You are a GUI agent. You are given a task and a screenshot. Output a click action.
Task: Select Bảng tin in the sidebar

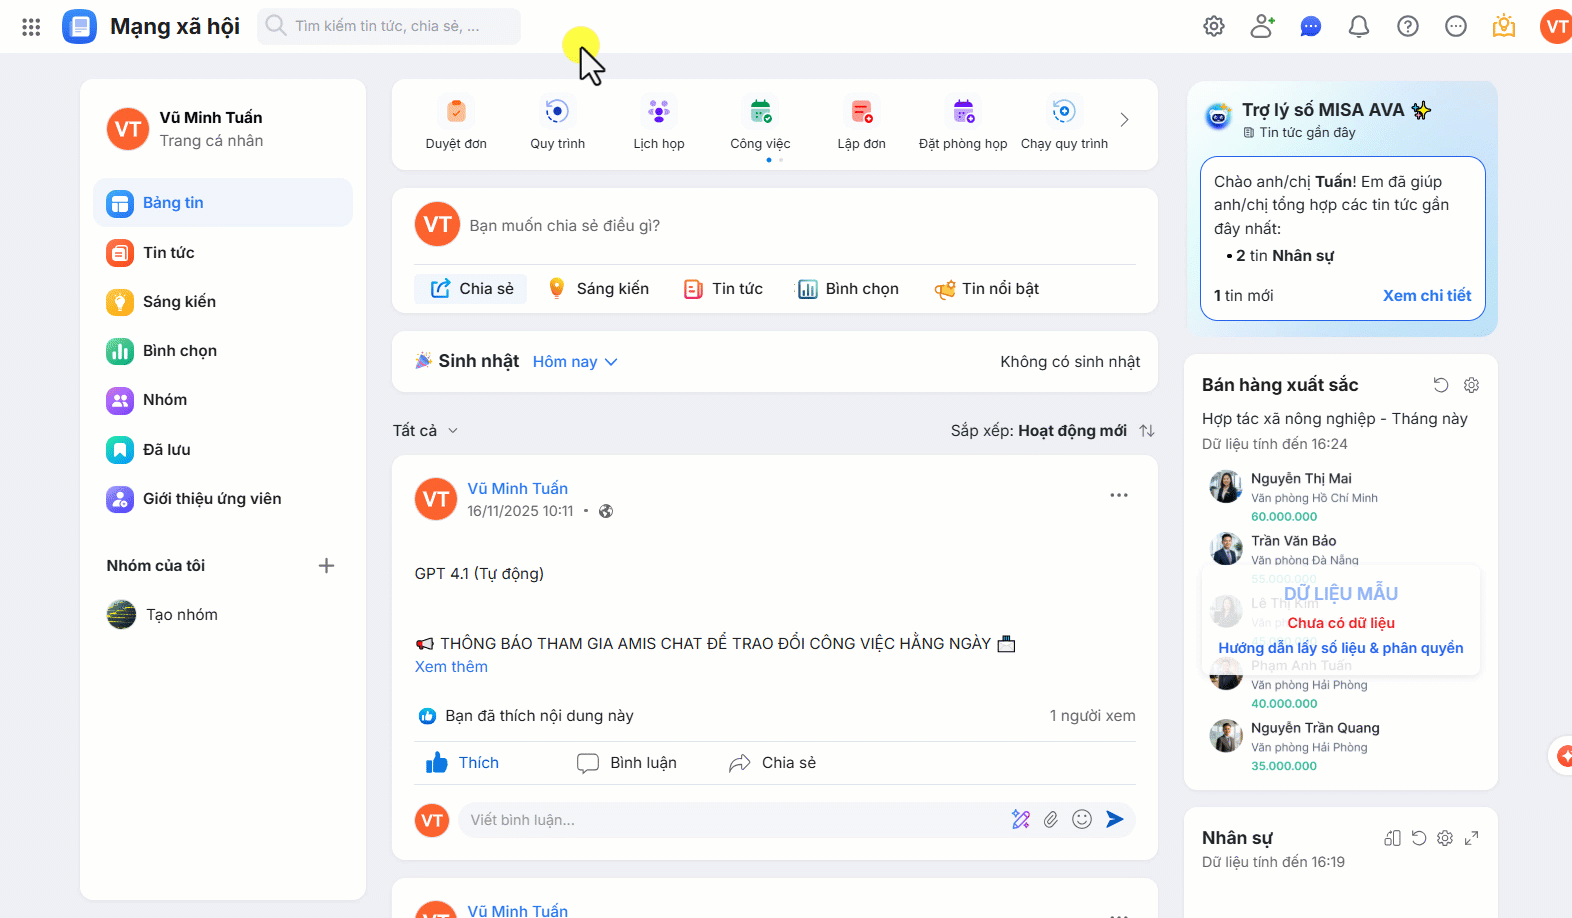(223, 203)
